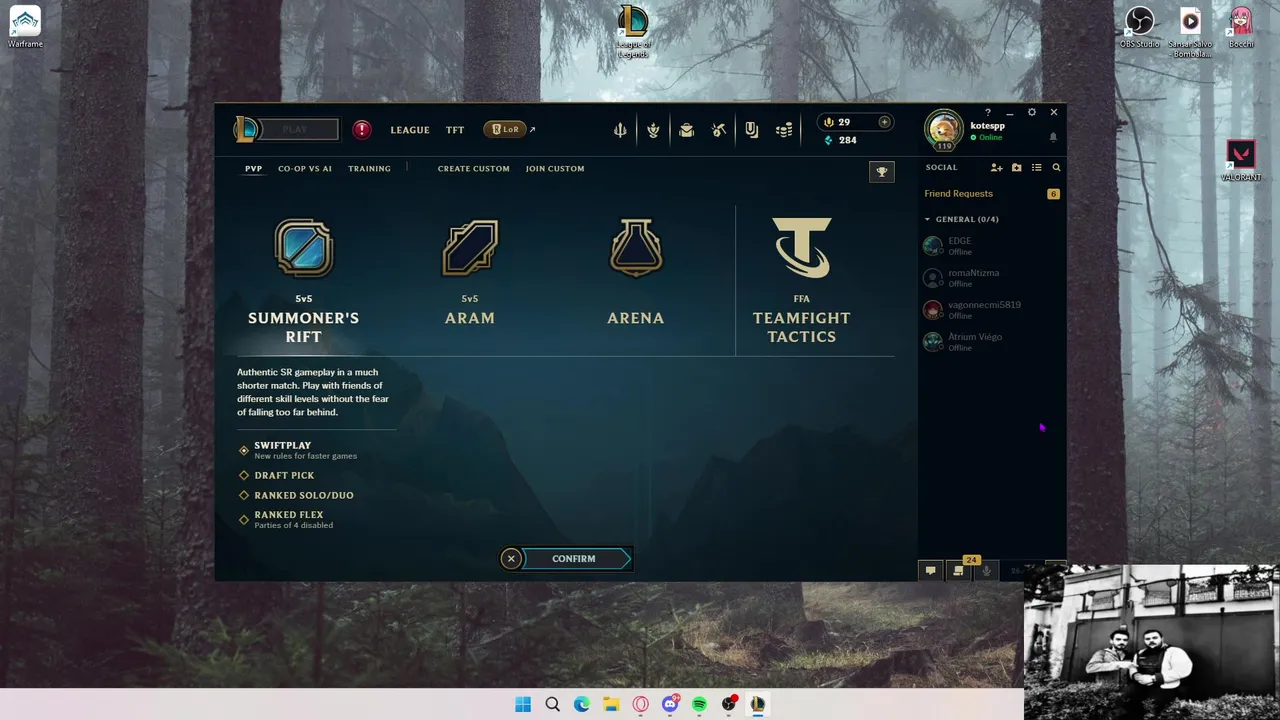Click the League of Legends logo icon

pos(246,129)
